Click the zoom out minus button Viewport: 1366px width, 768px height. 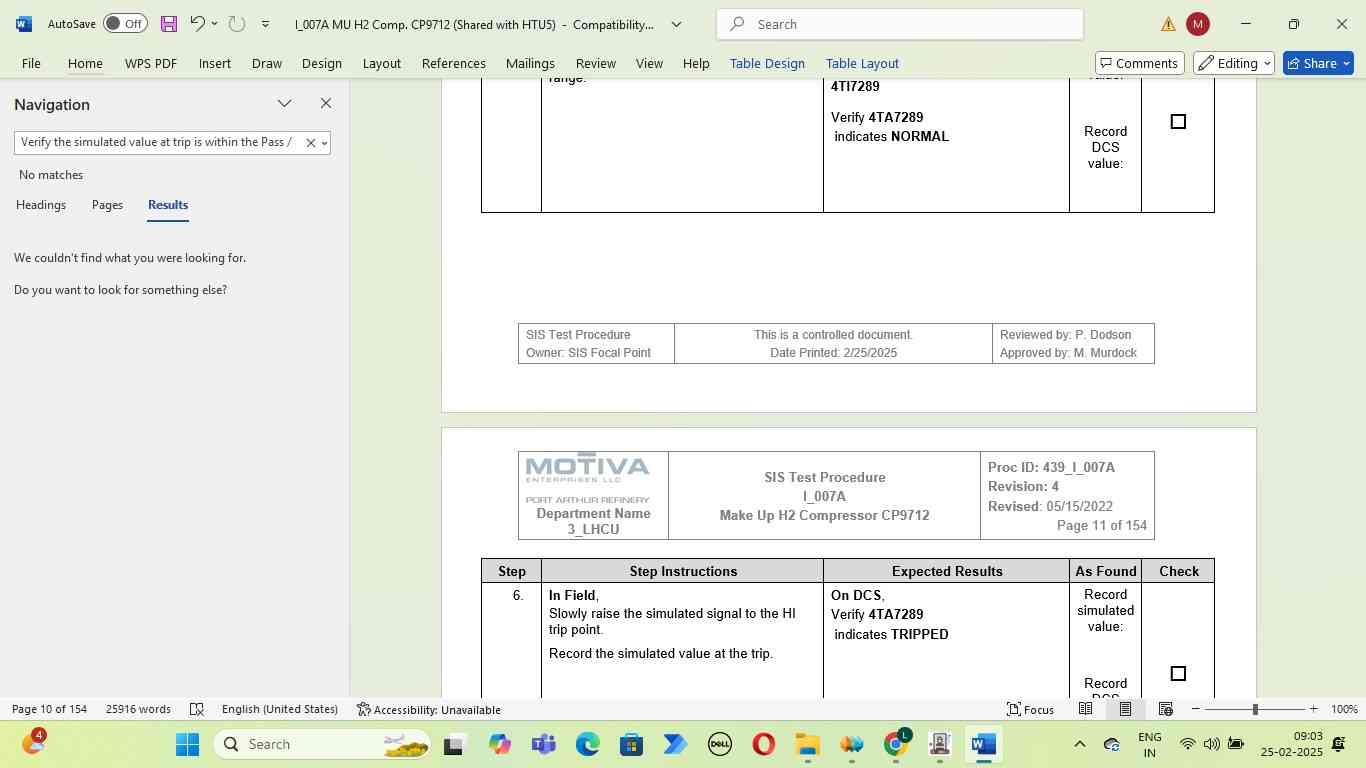[1196, 709]
